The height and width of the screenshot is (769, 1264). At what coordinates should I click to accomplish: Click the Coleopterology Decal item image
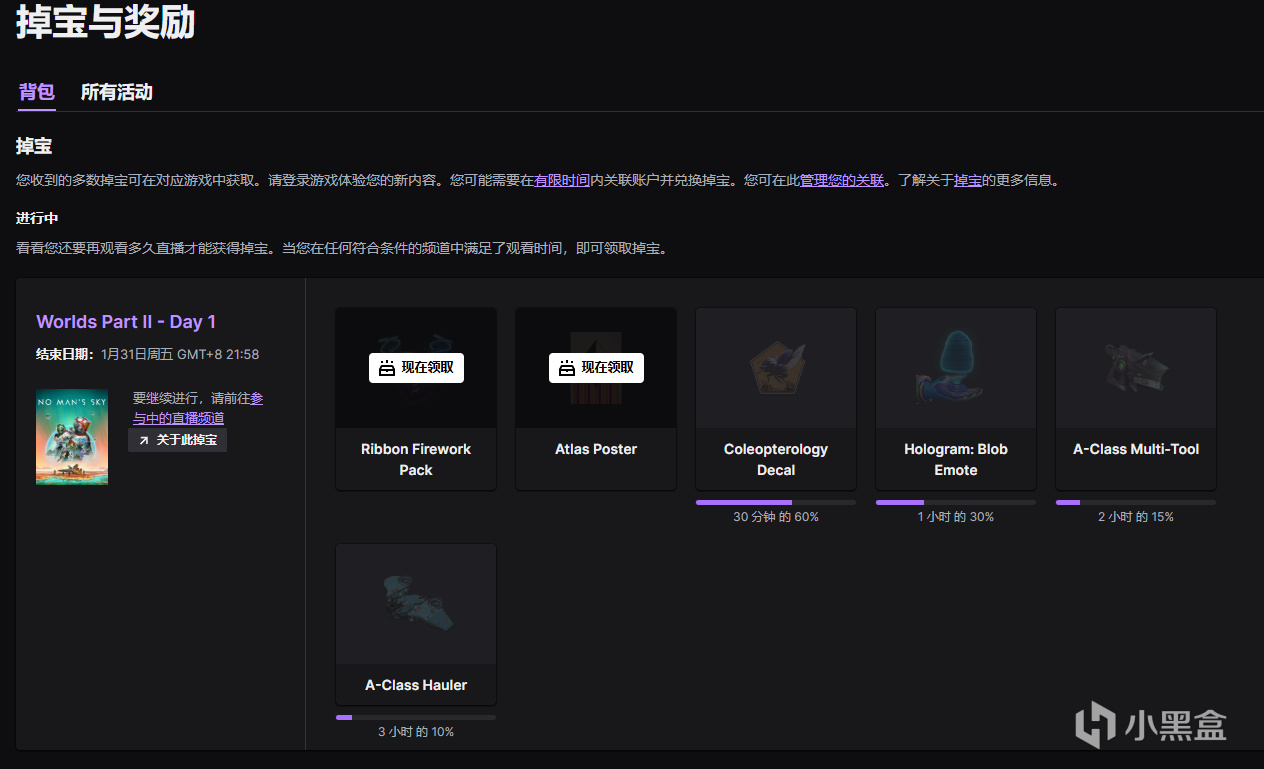coord(776,368)
